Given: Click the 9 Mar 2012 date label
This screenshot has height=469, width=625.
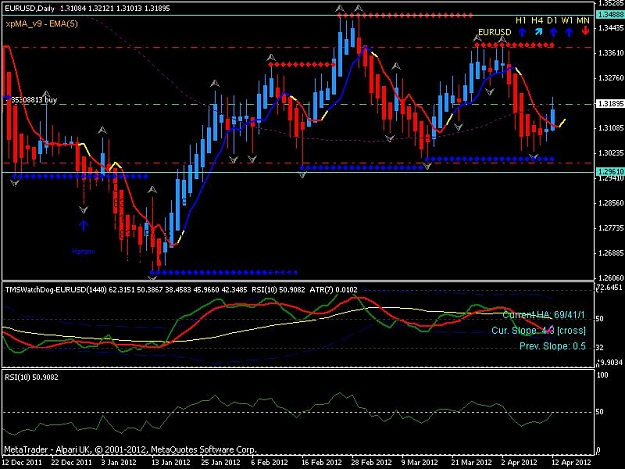Looking at the screenshot, I should [x=419, y=463].
